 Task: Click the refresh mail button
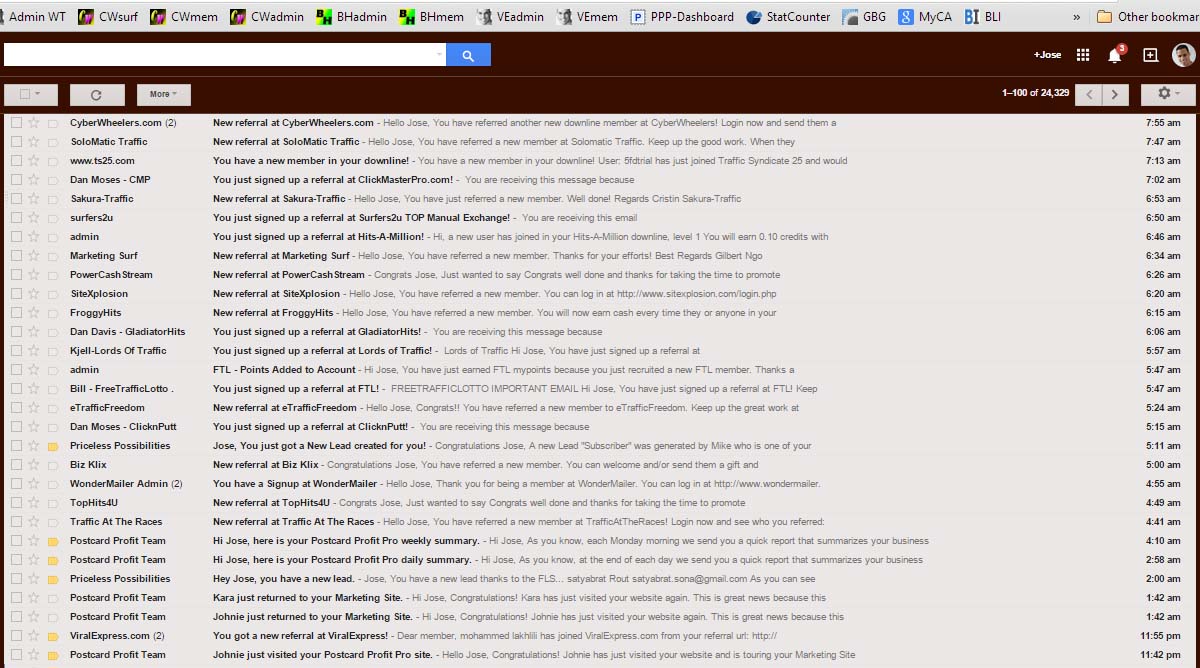click(x=97, y=95)
